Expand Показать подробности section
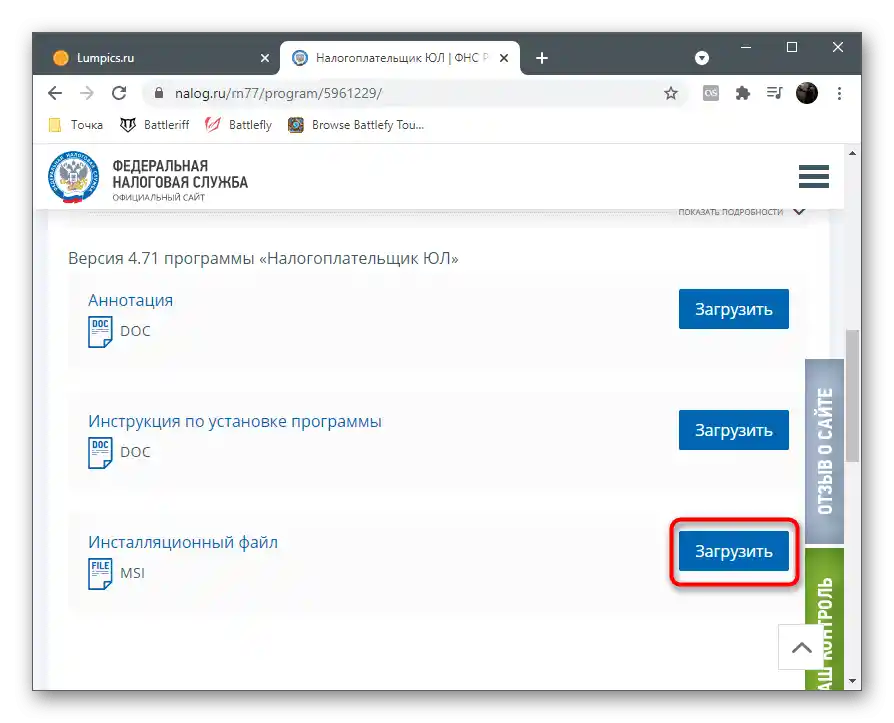 (741, 212)
